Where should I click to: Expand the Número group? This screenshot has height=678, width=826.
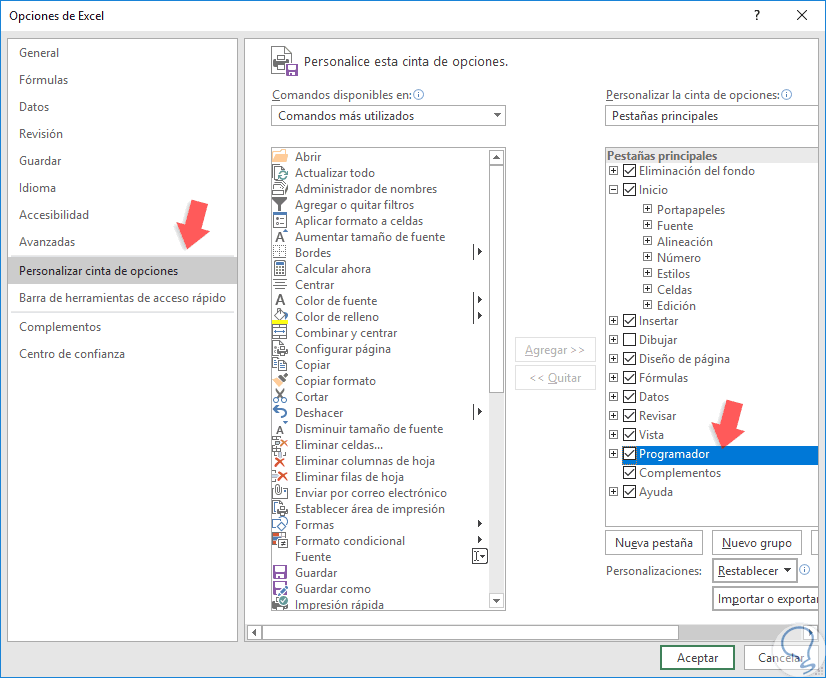coord(647,257)
